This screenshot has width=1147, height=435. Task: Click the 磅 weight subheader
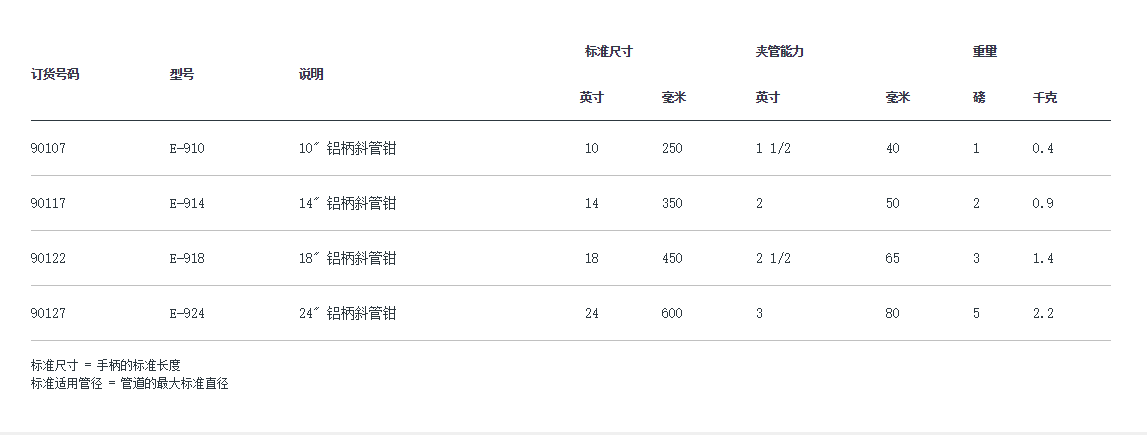(x=979, y=98)
